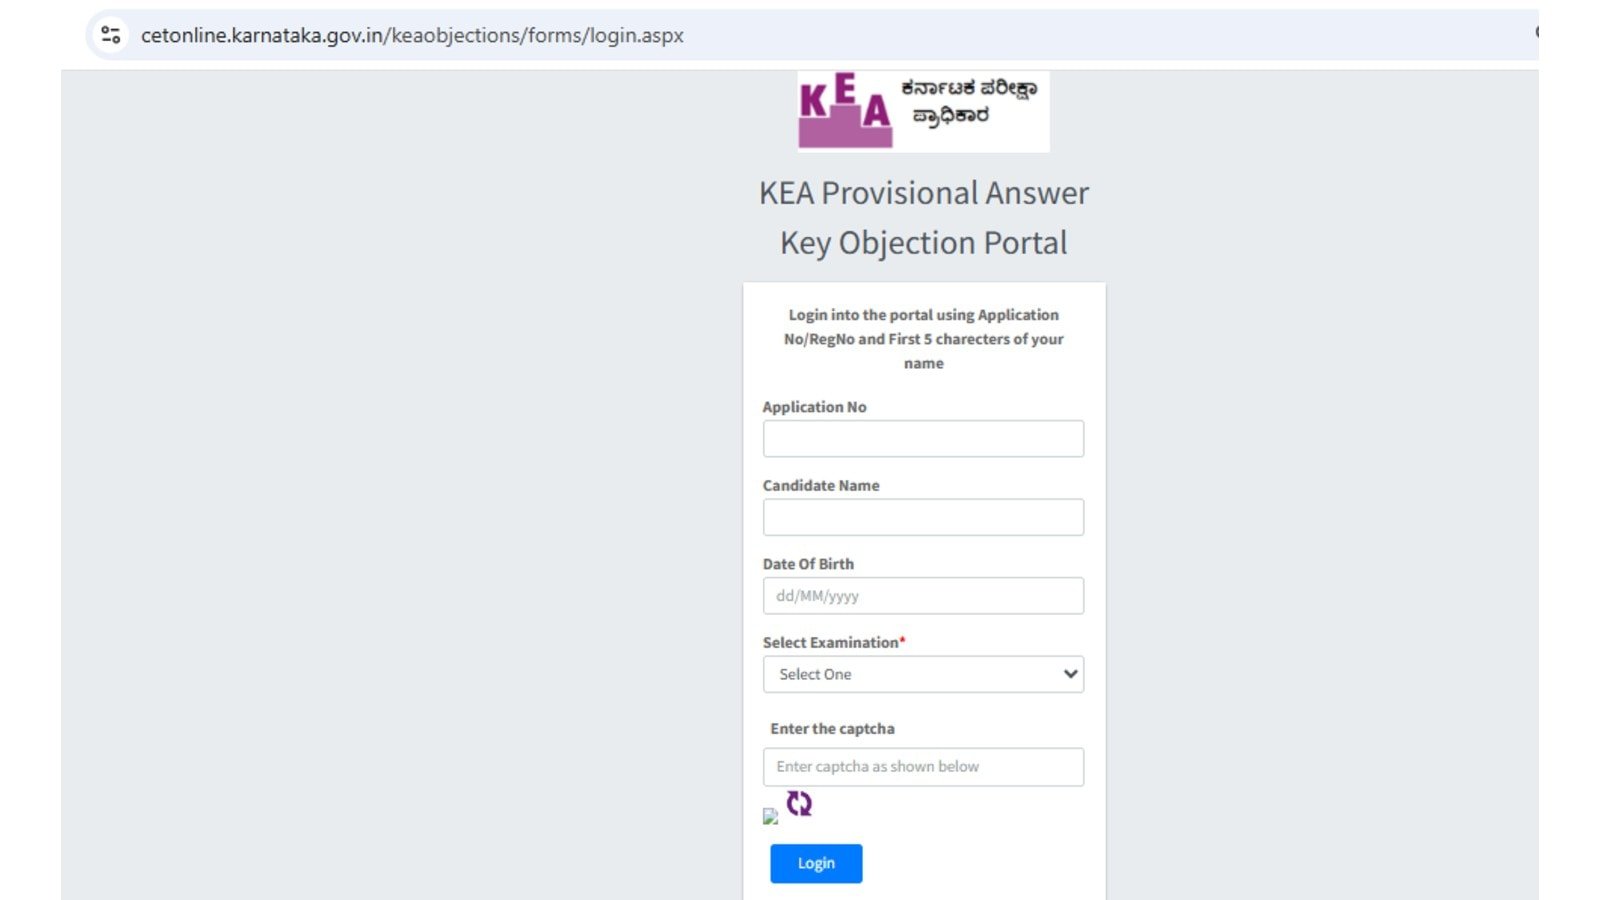The height and width of the screenshot is (900, 1600).
Task: Click the browser address bar URL
Action: (412, 35)
